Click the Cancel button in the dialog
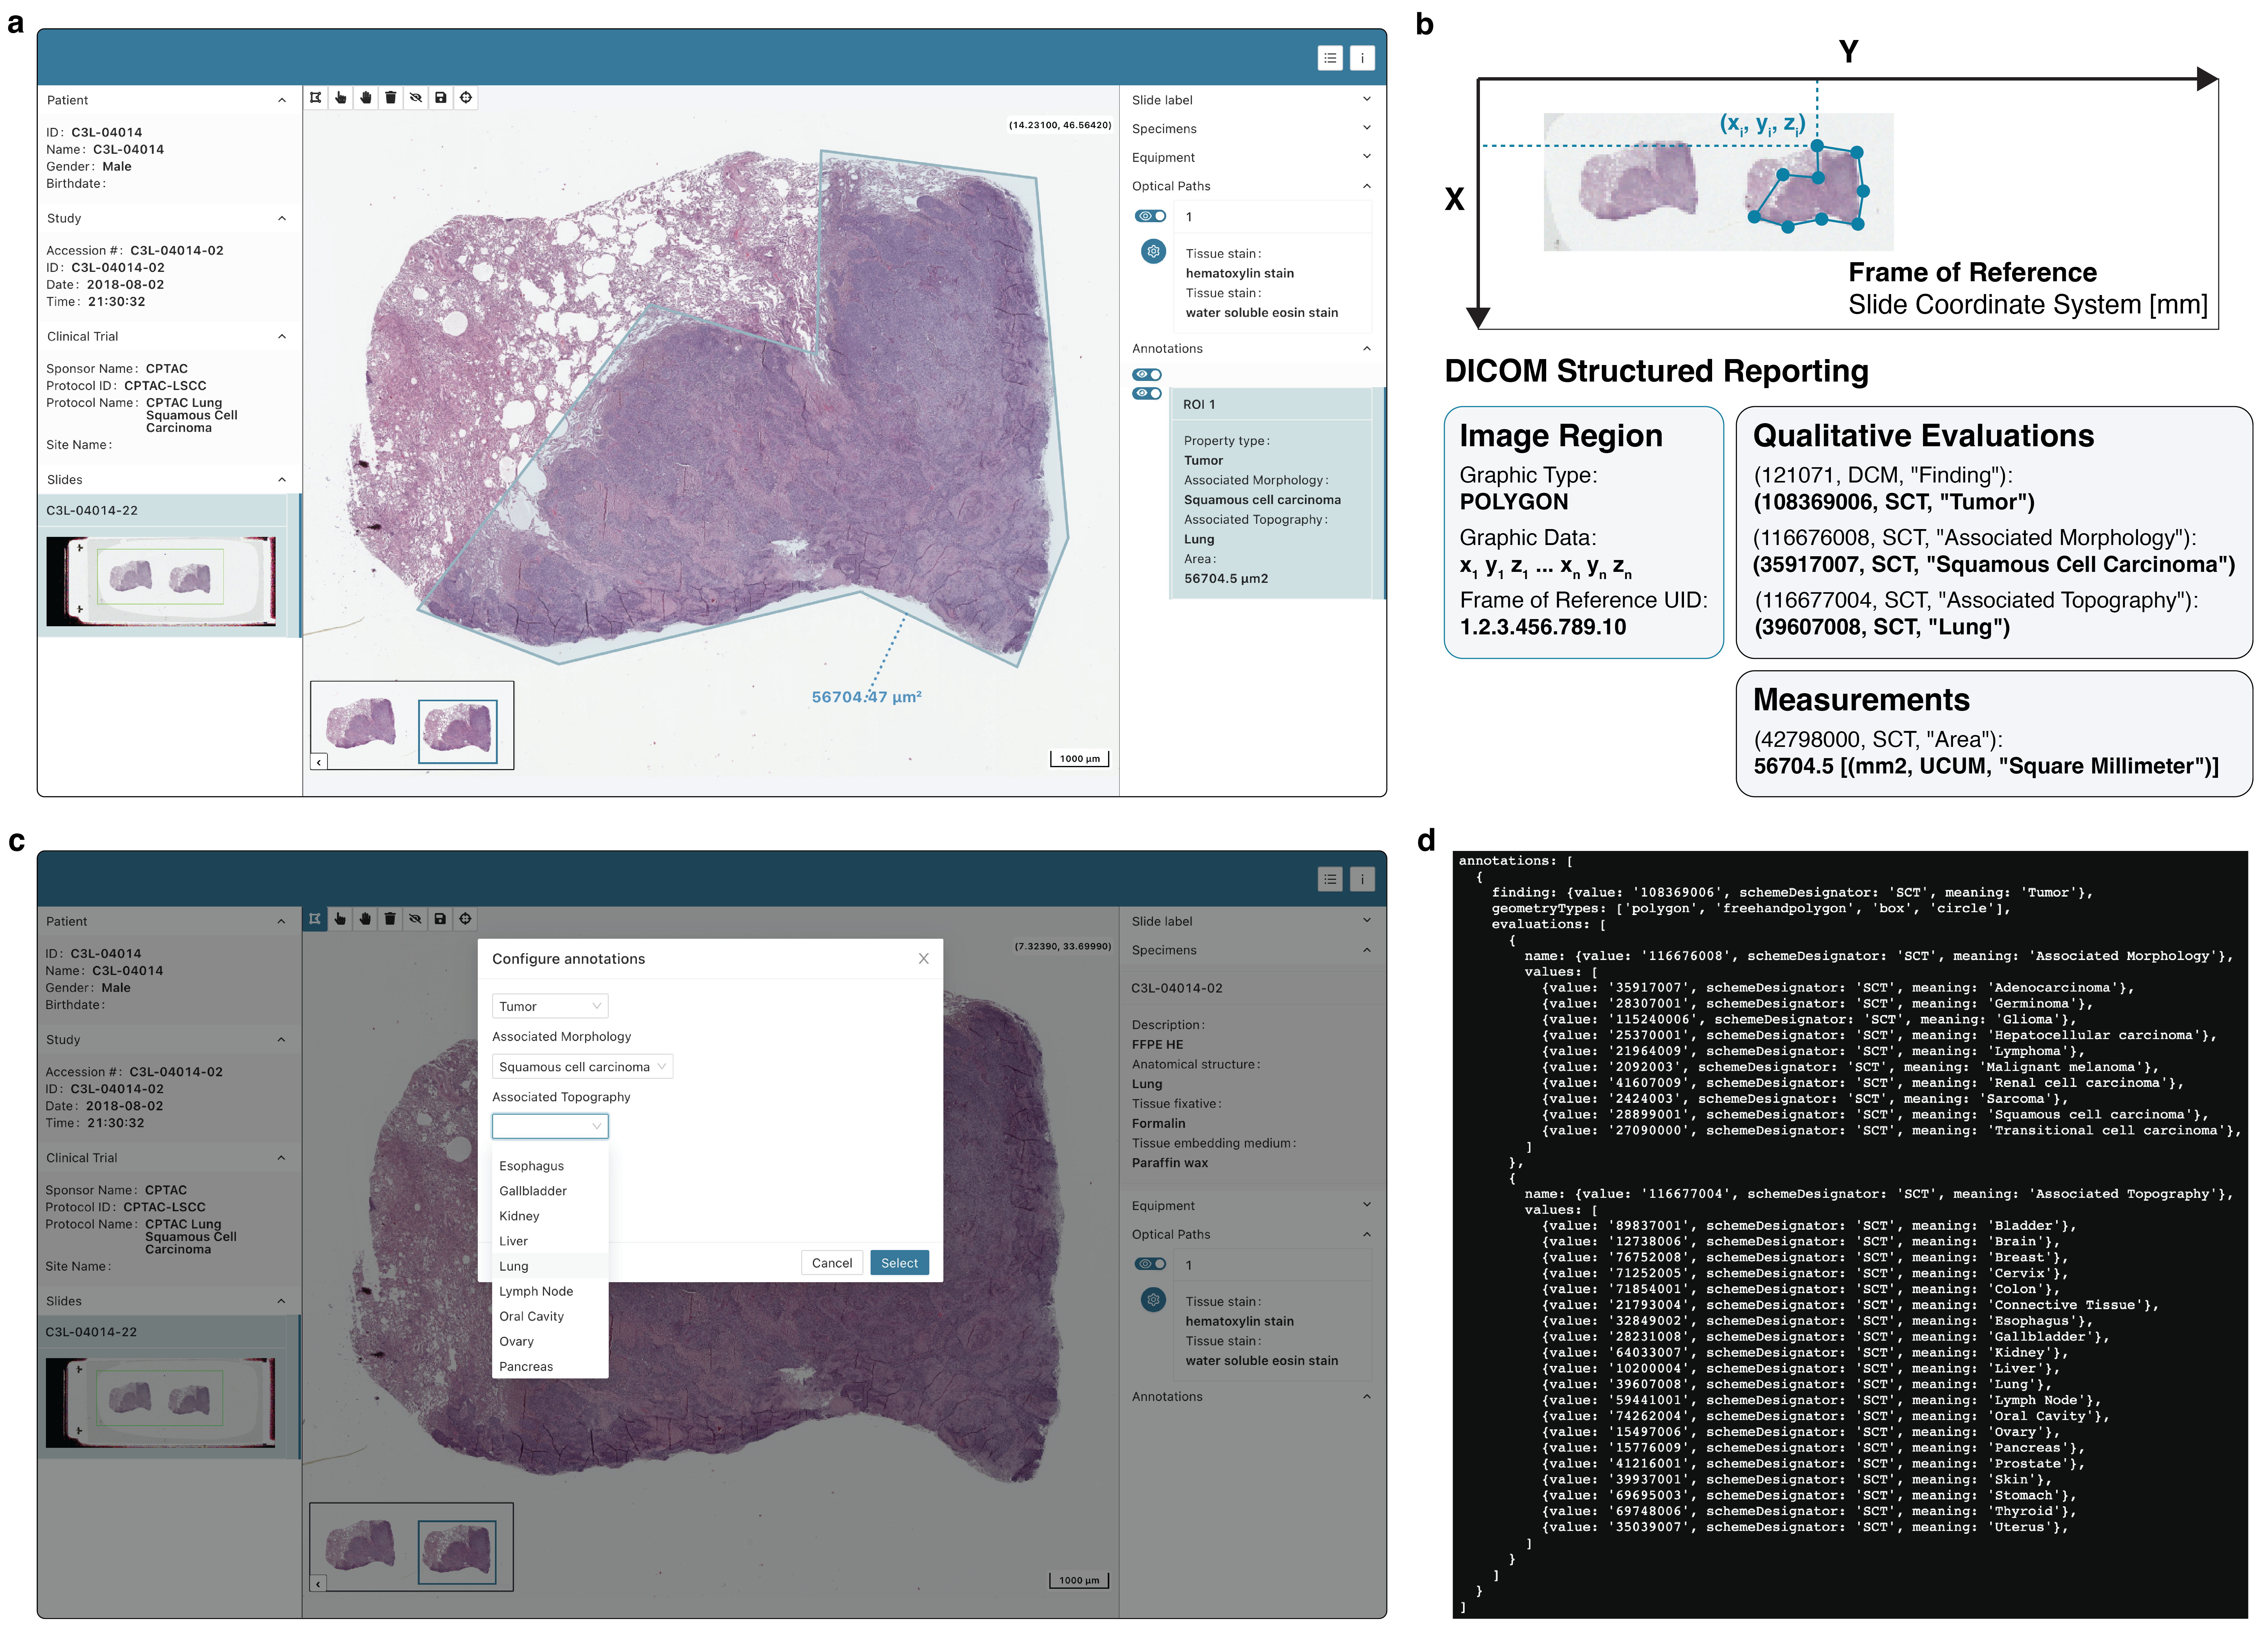 click(832, 1263)
